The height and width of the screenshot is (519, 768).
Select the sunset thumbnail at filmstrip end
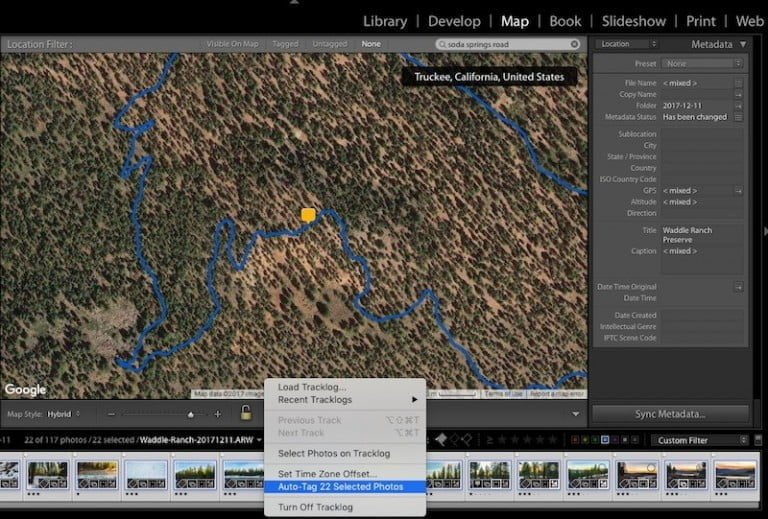[x=735, y=474]
